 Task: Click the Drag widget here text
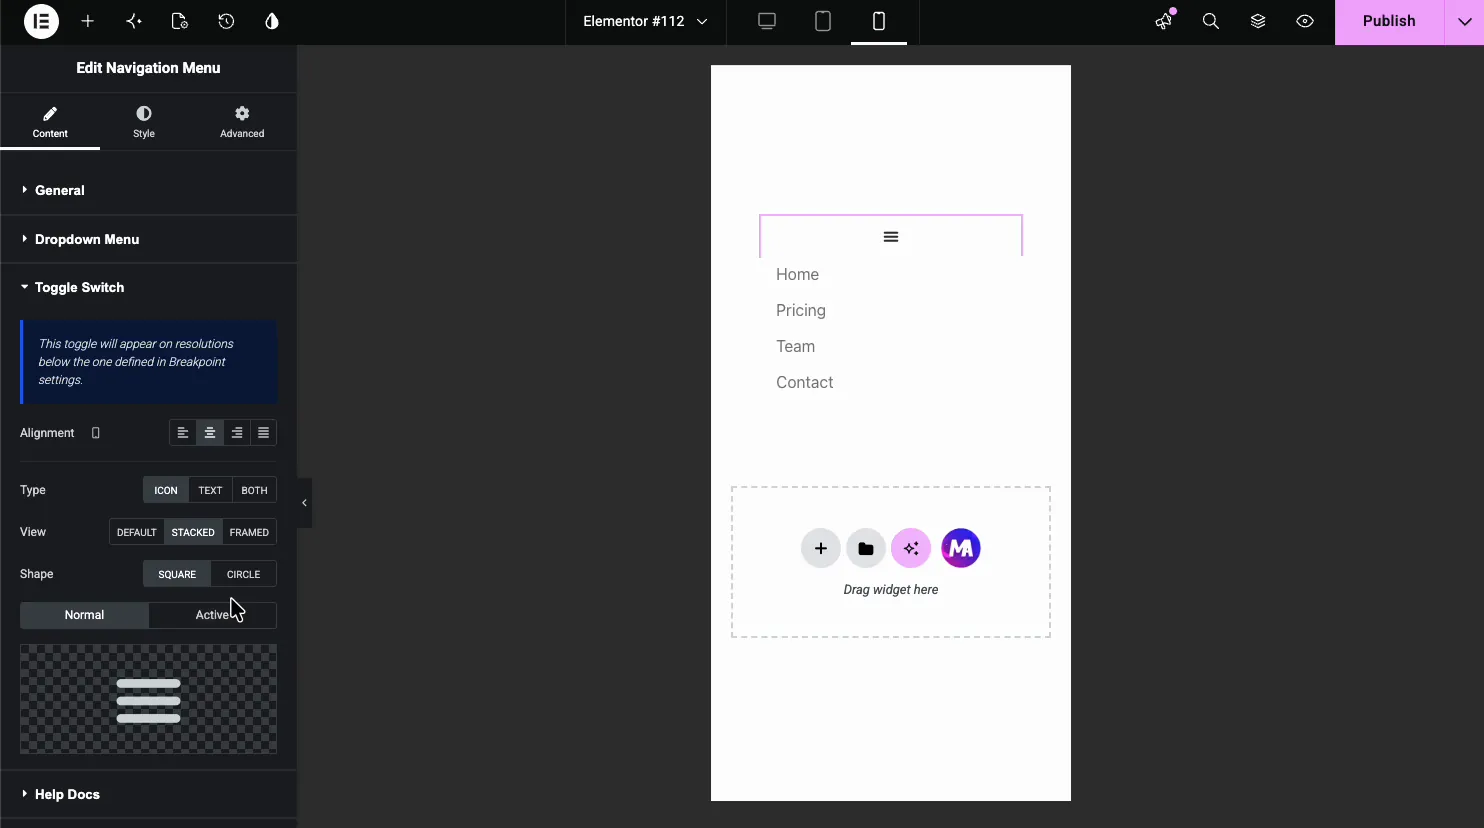pos(891,590)
